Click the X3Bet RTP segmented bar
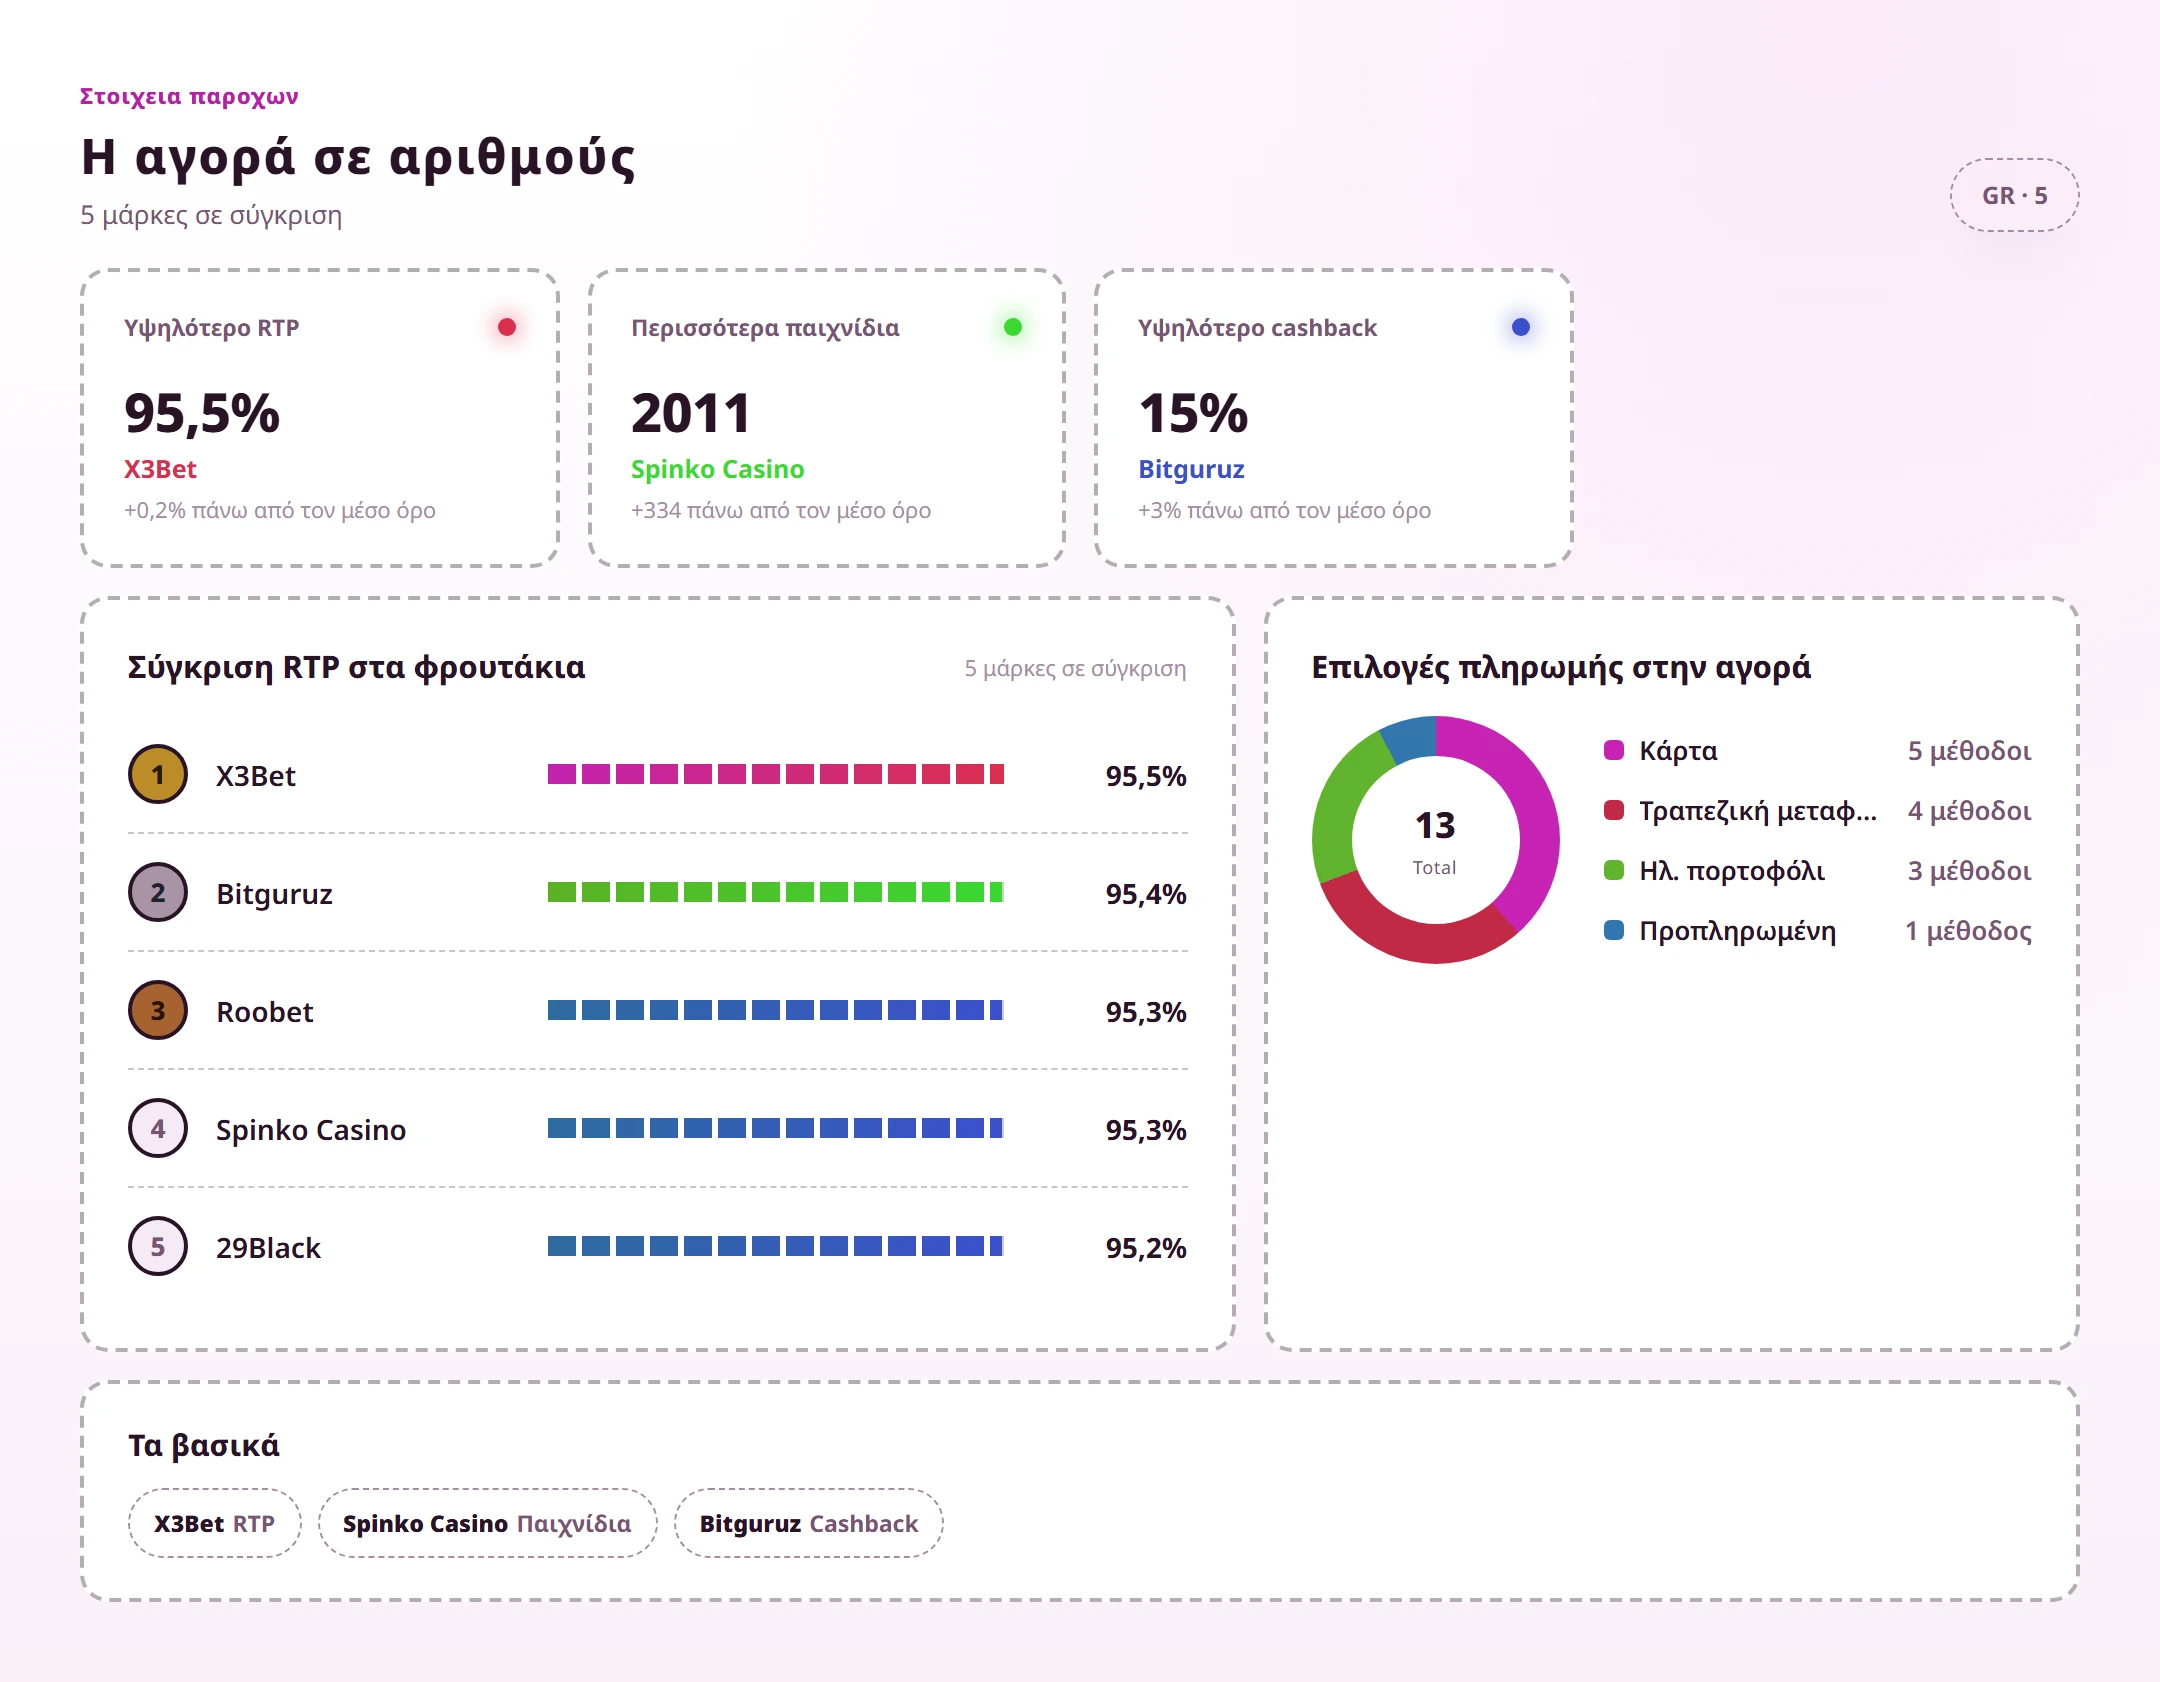 (776, 775)
